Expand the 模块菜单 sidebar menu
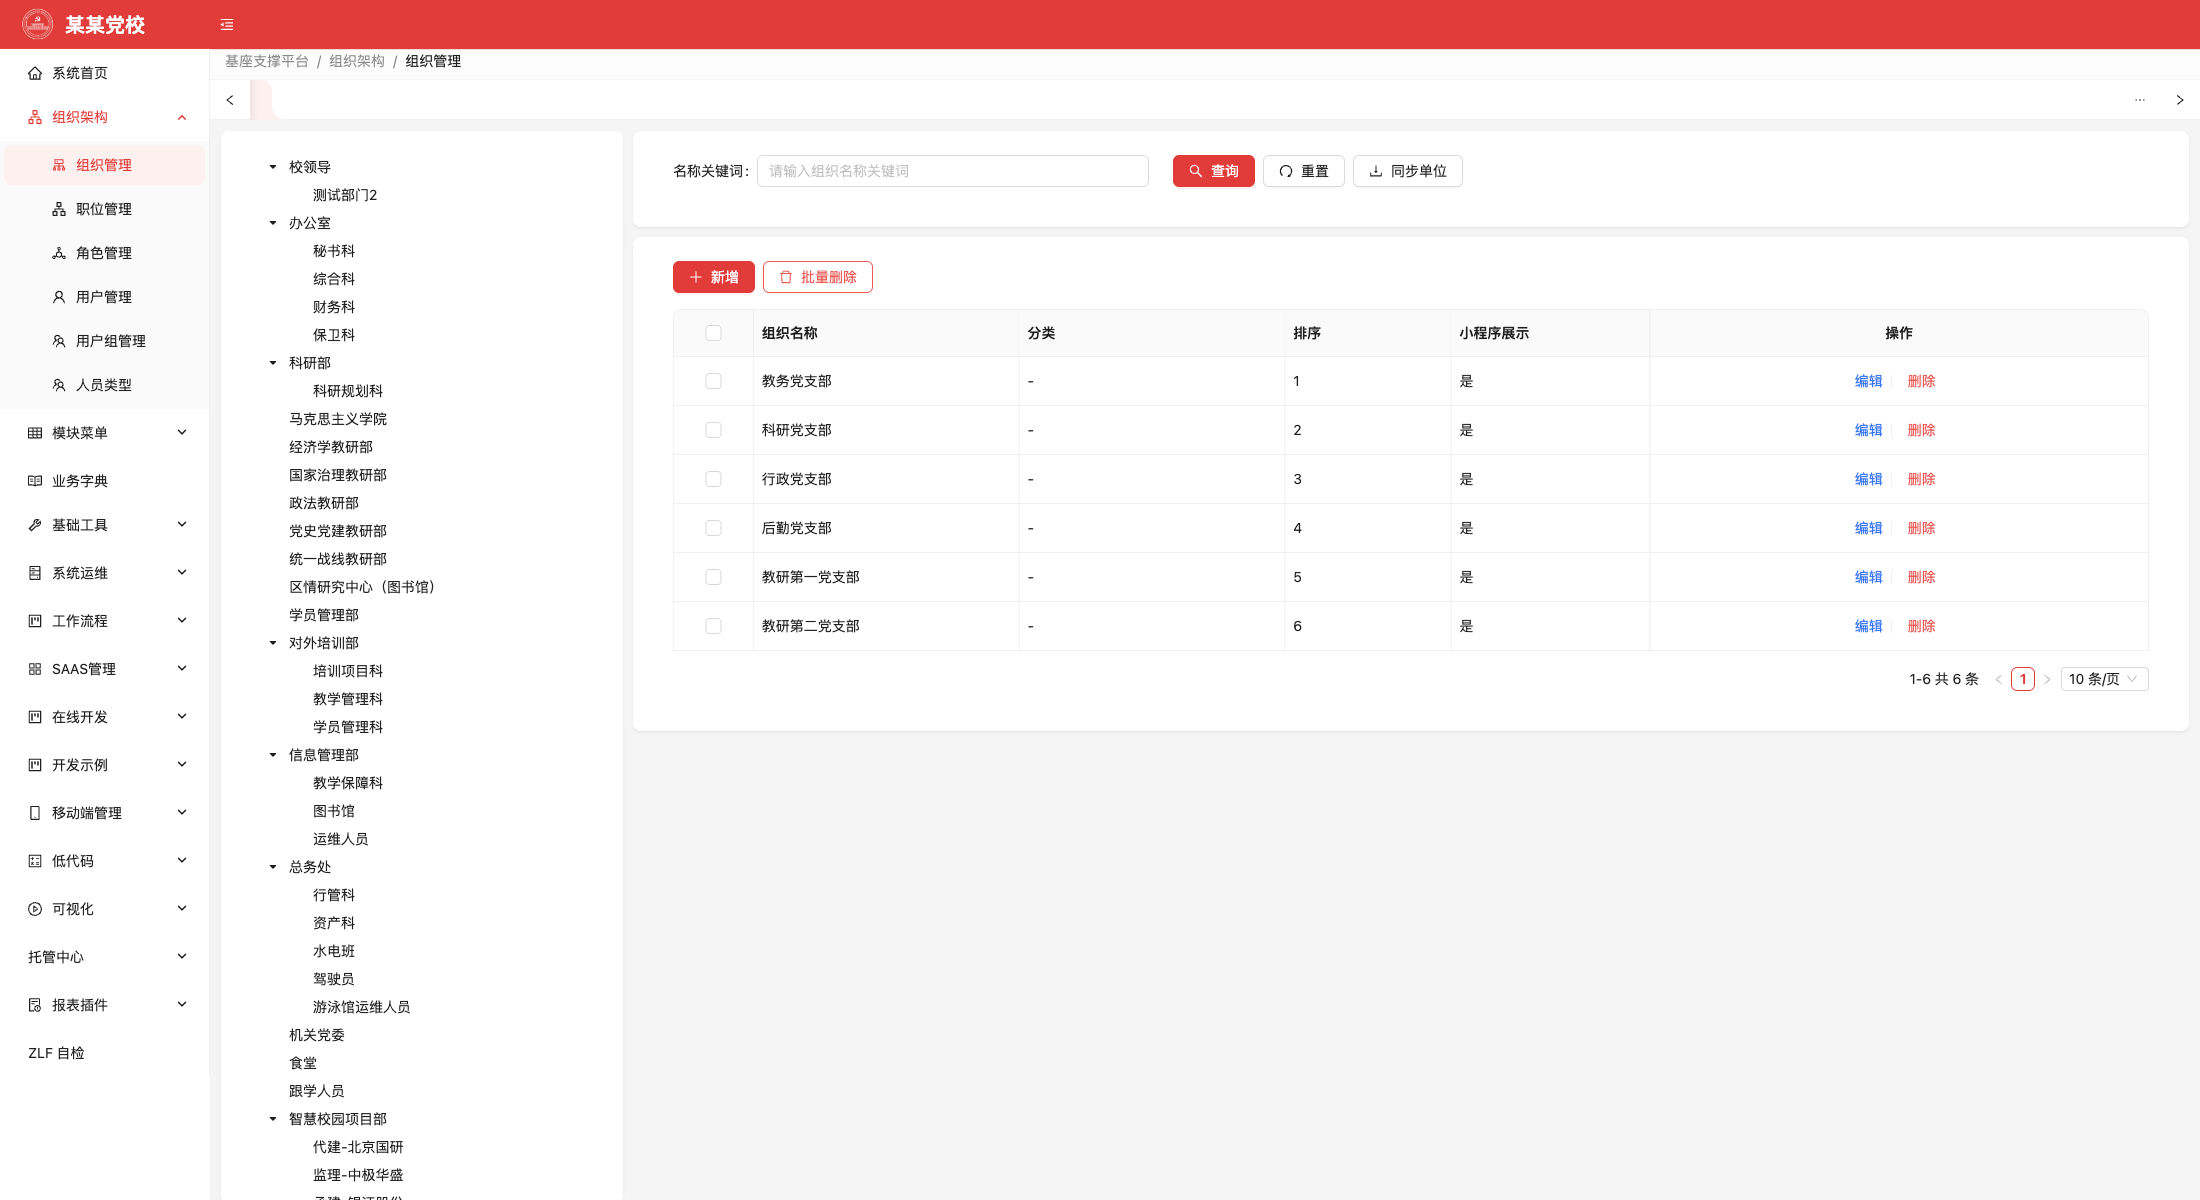Screen dimensions: 2200x1200 click(182, 433)
